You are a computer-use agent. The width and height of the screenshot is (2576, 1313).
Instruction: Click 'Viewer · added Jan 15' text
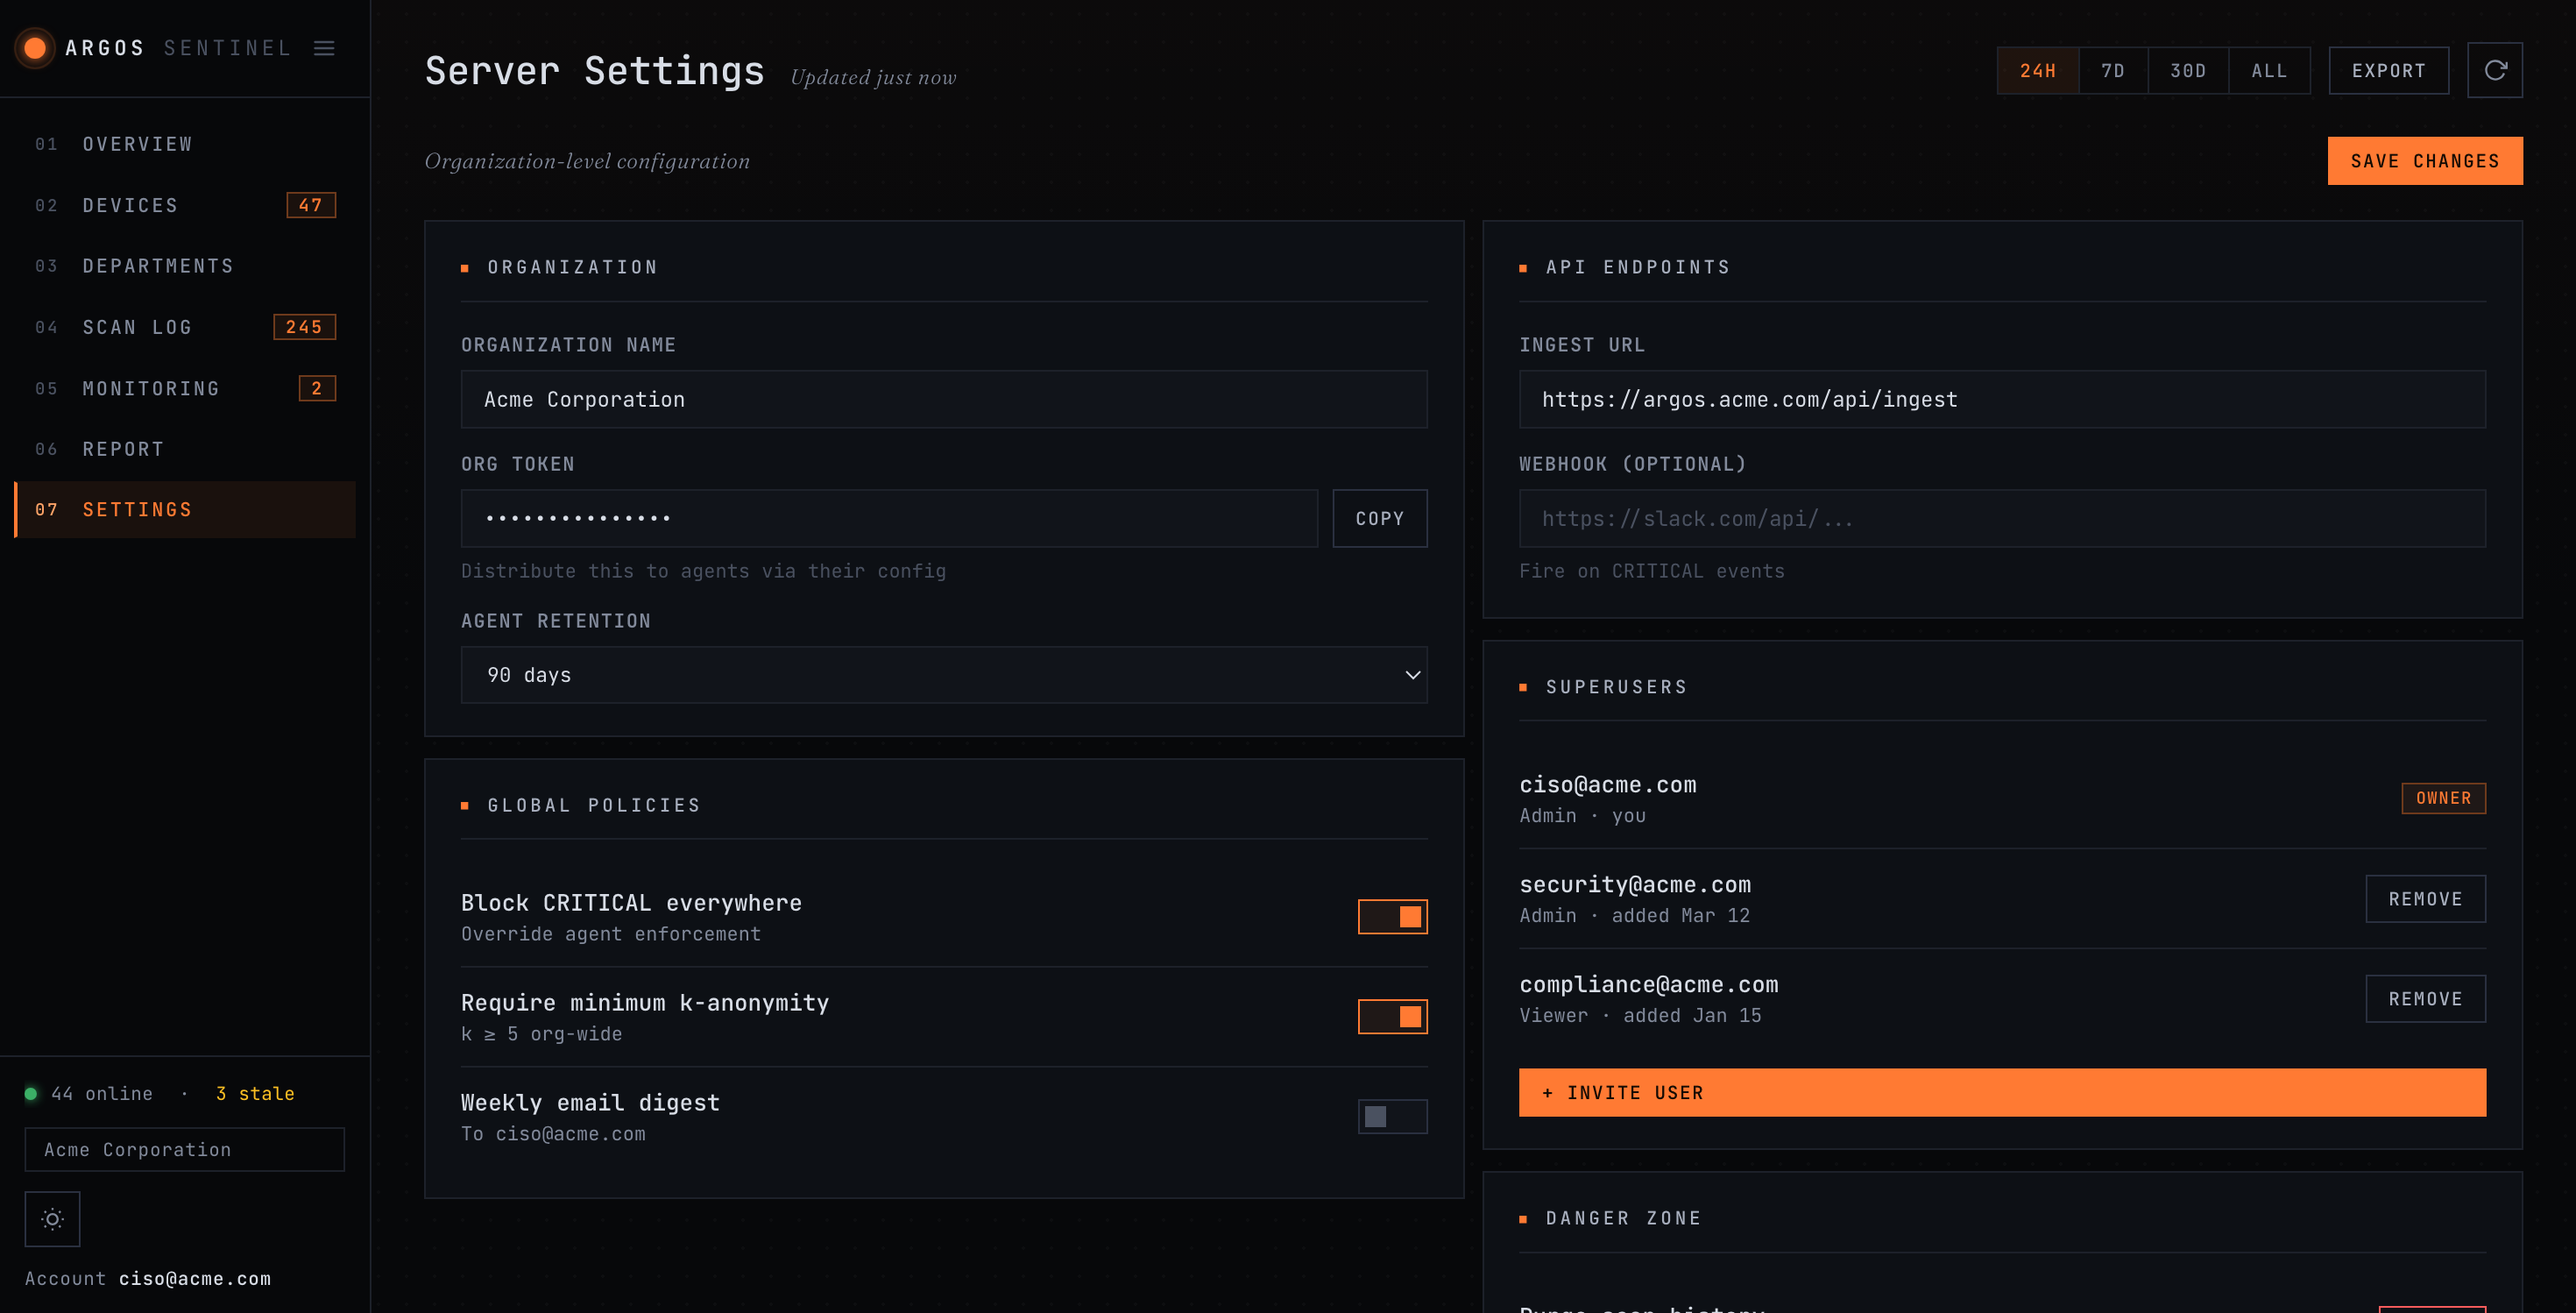tap(1640, 1015)
